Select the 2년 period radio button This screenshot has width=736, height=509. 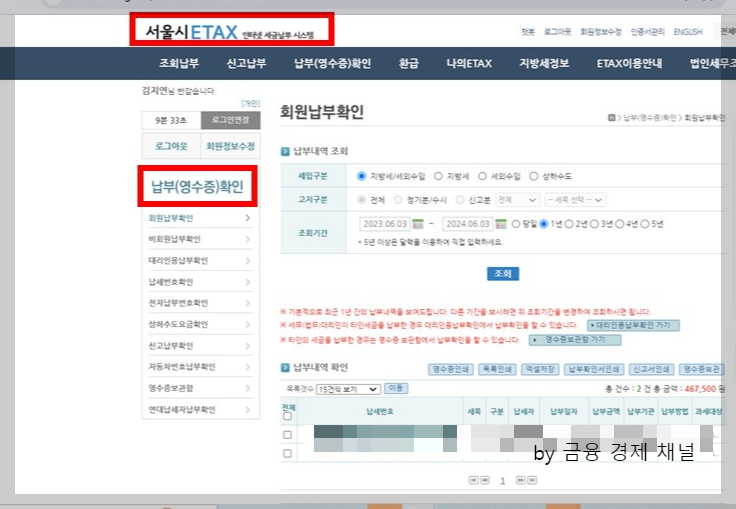pos(569,224)
